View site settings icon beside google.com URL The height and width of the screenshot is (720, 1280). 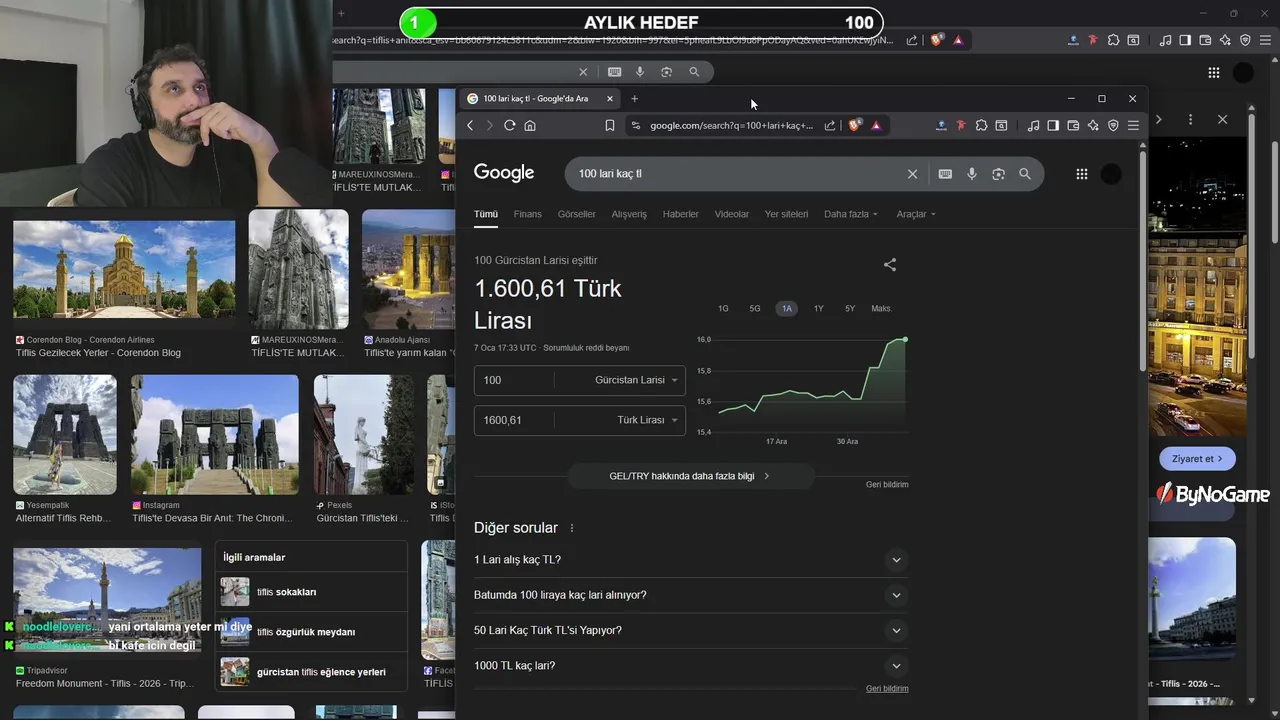[635, 125]
